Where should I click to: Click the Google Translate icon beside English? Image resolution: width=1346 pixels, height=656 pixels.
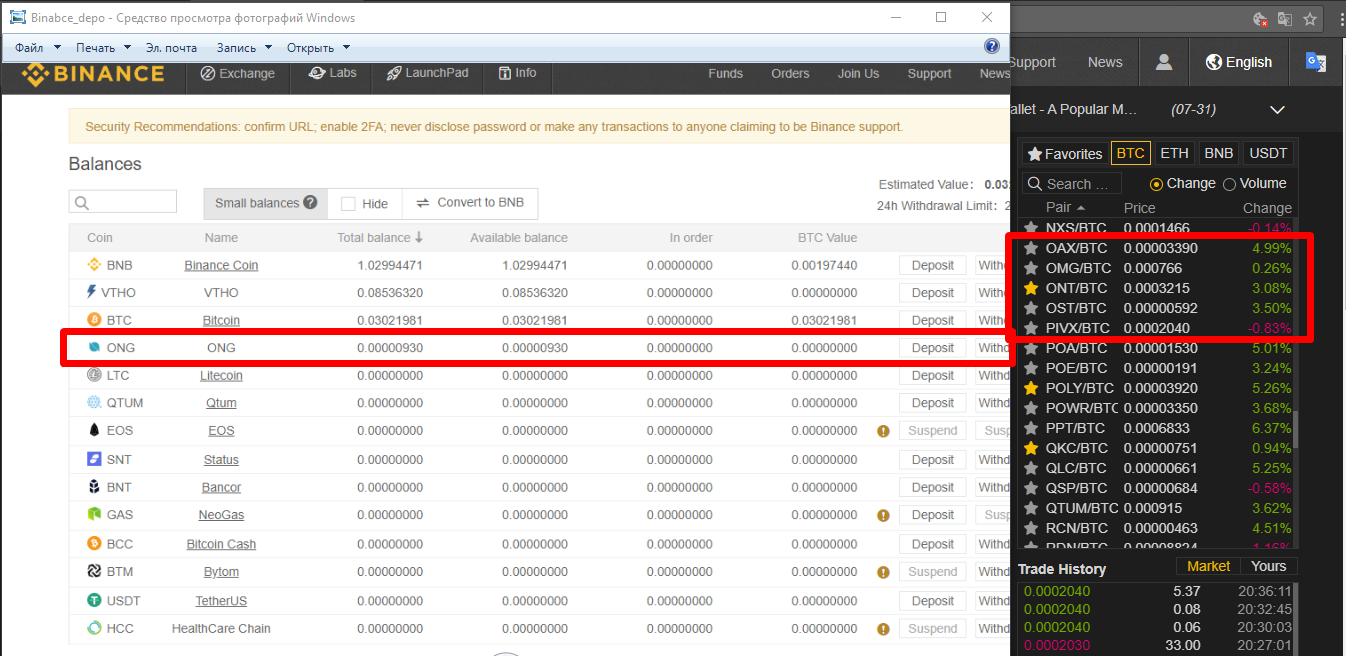[x=1316, y=62]
